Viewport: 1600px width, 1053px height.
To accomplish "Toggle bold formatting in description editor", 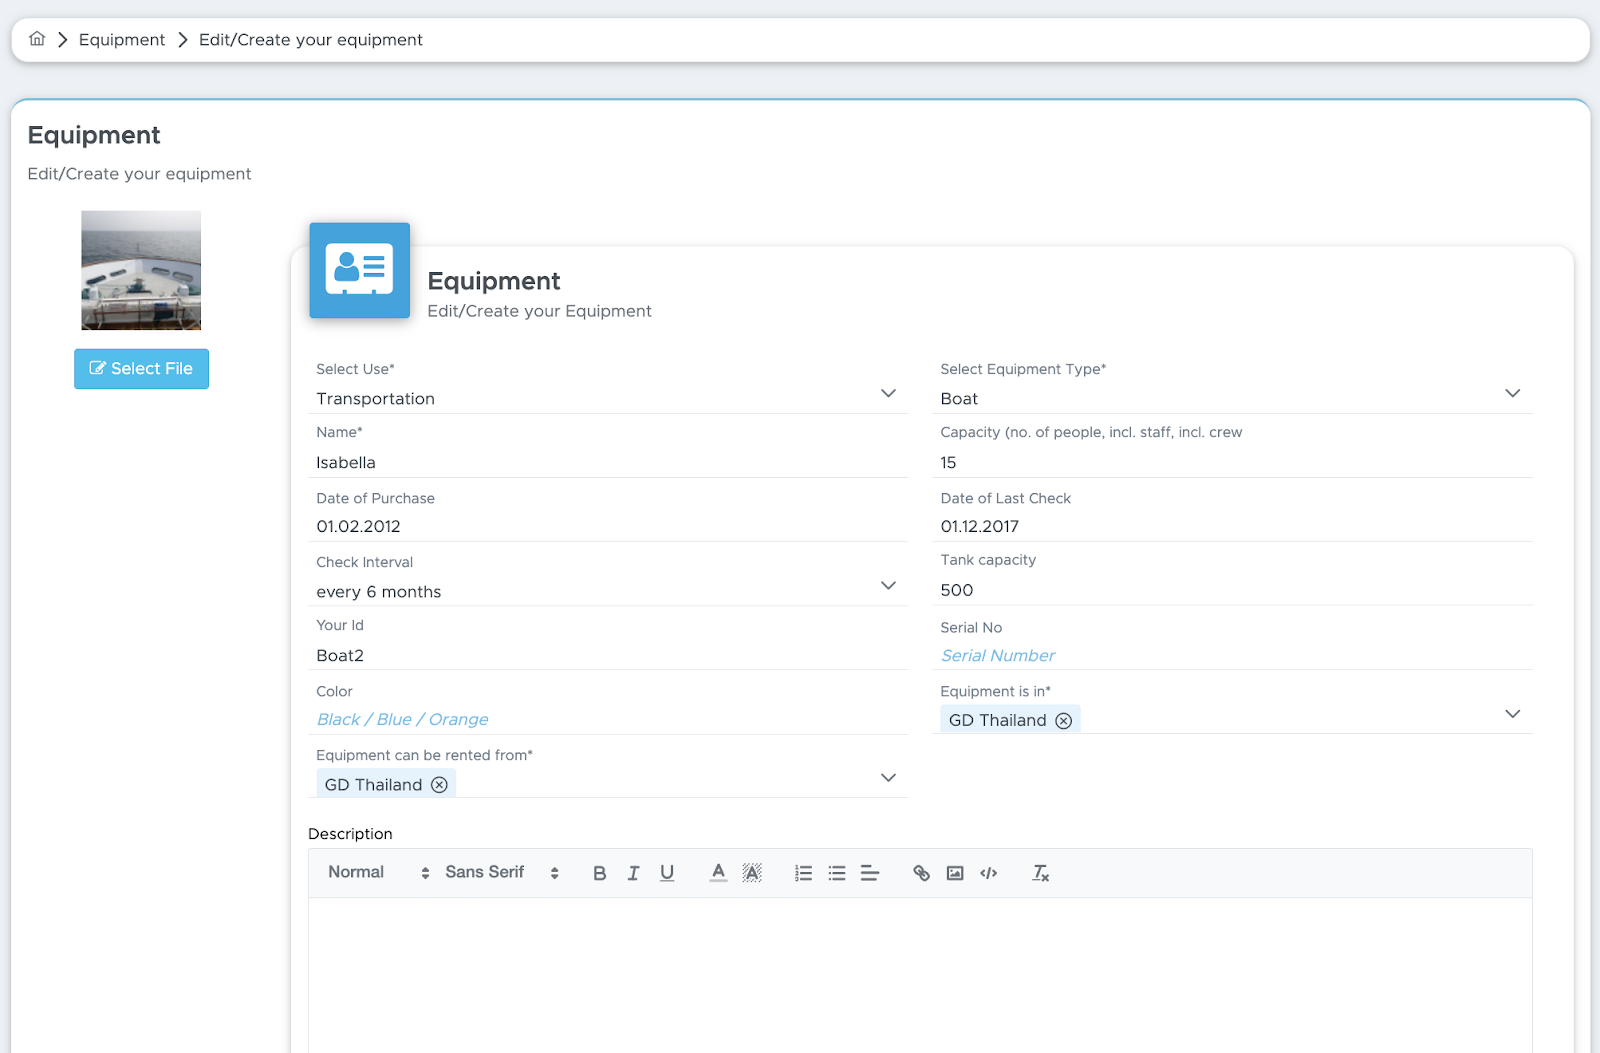I will click(600, 873).
